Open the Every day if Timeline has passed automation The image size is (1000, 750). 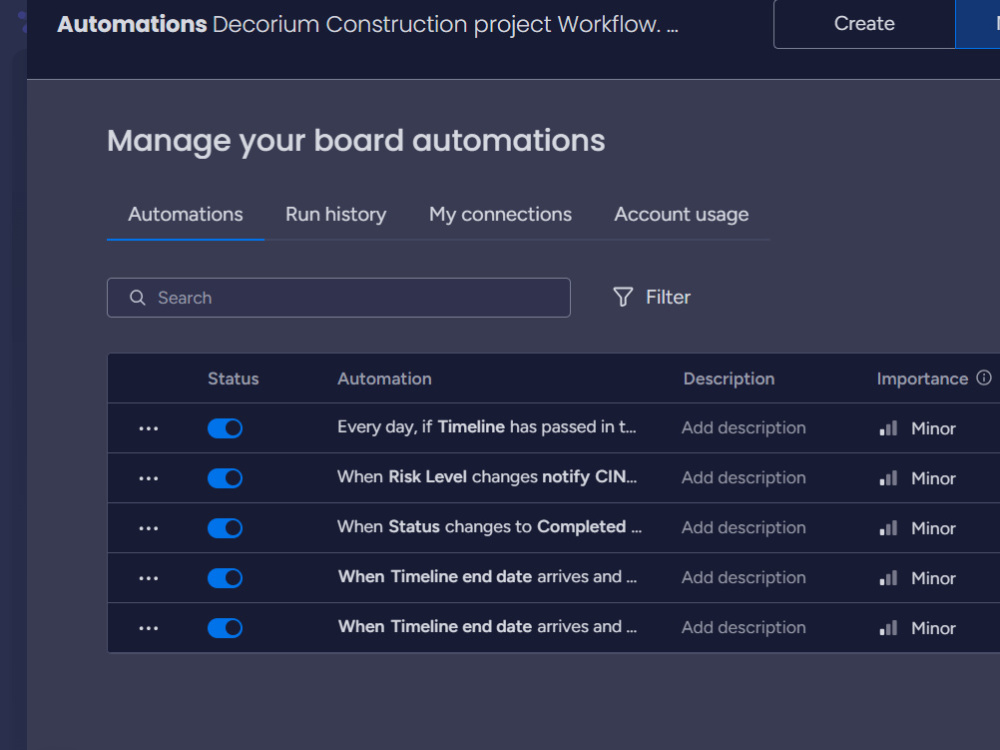pos(487,427)
